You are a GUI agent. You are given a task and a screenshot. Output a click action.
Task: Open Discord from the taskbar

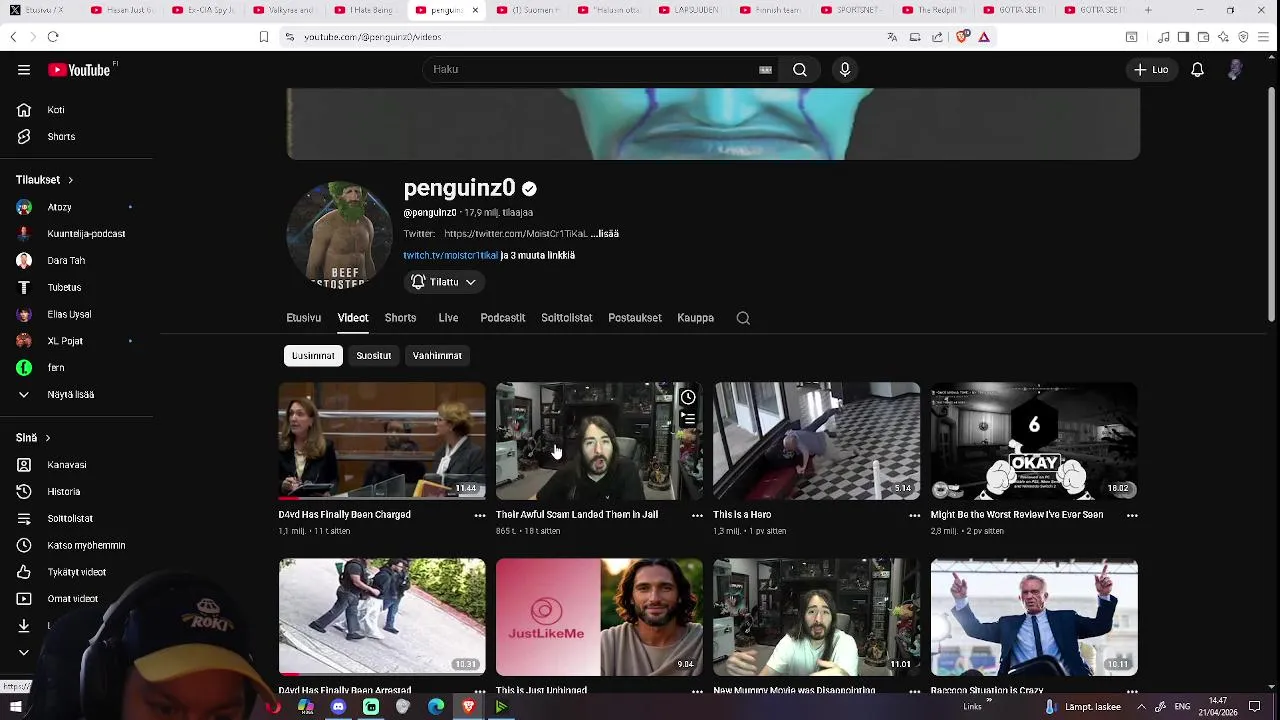(x=338, y=707)
